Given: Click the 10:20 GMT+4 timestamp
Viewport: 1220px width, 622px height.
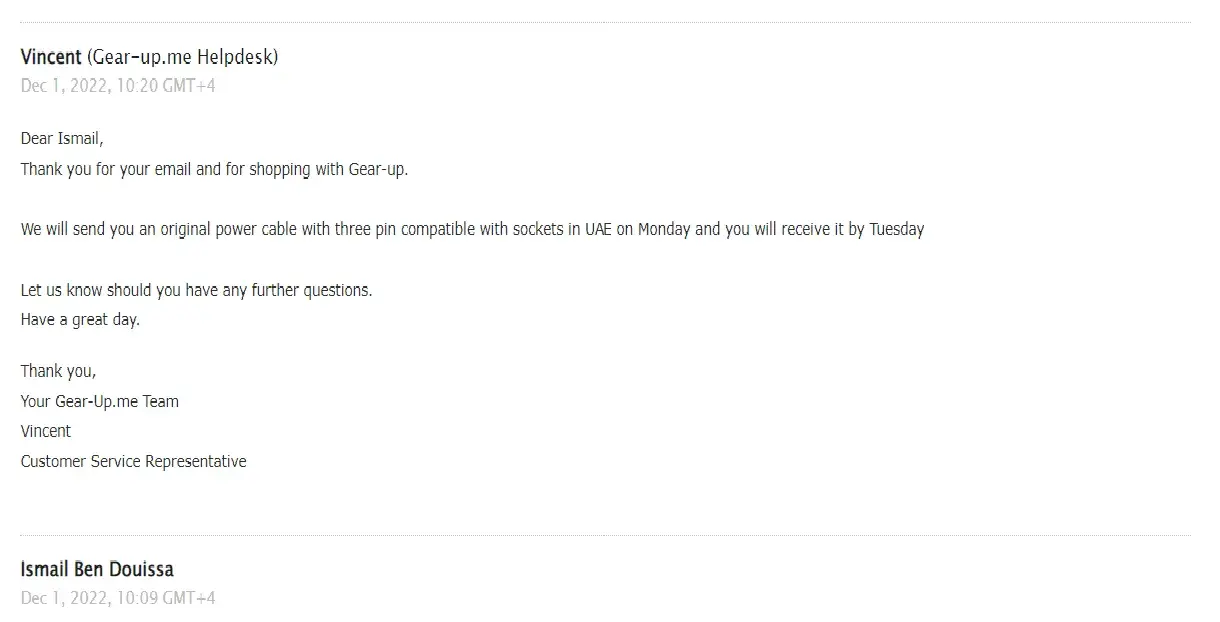Looking at the screenshot, I should (x=165, y=86).
